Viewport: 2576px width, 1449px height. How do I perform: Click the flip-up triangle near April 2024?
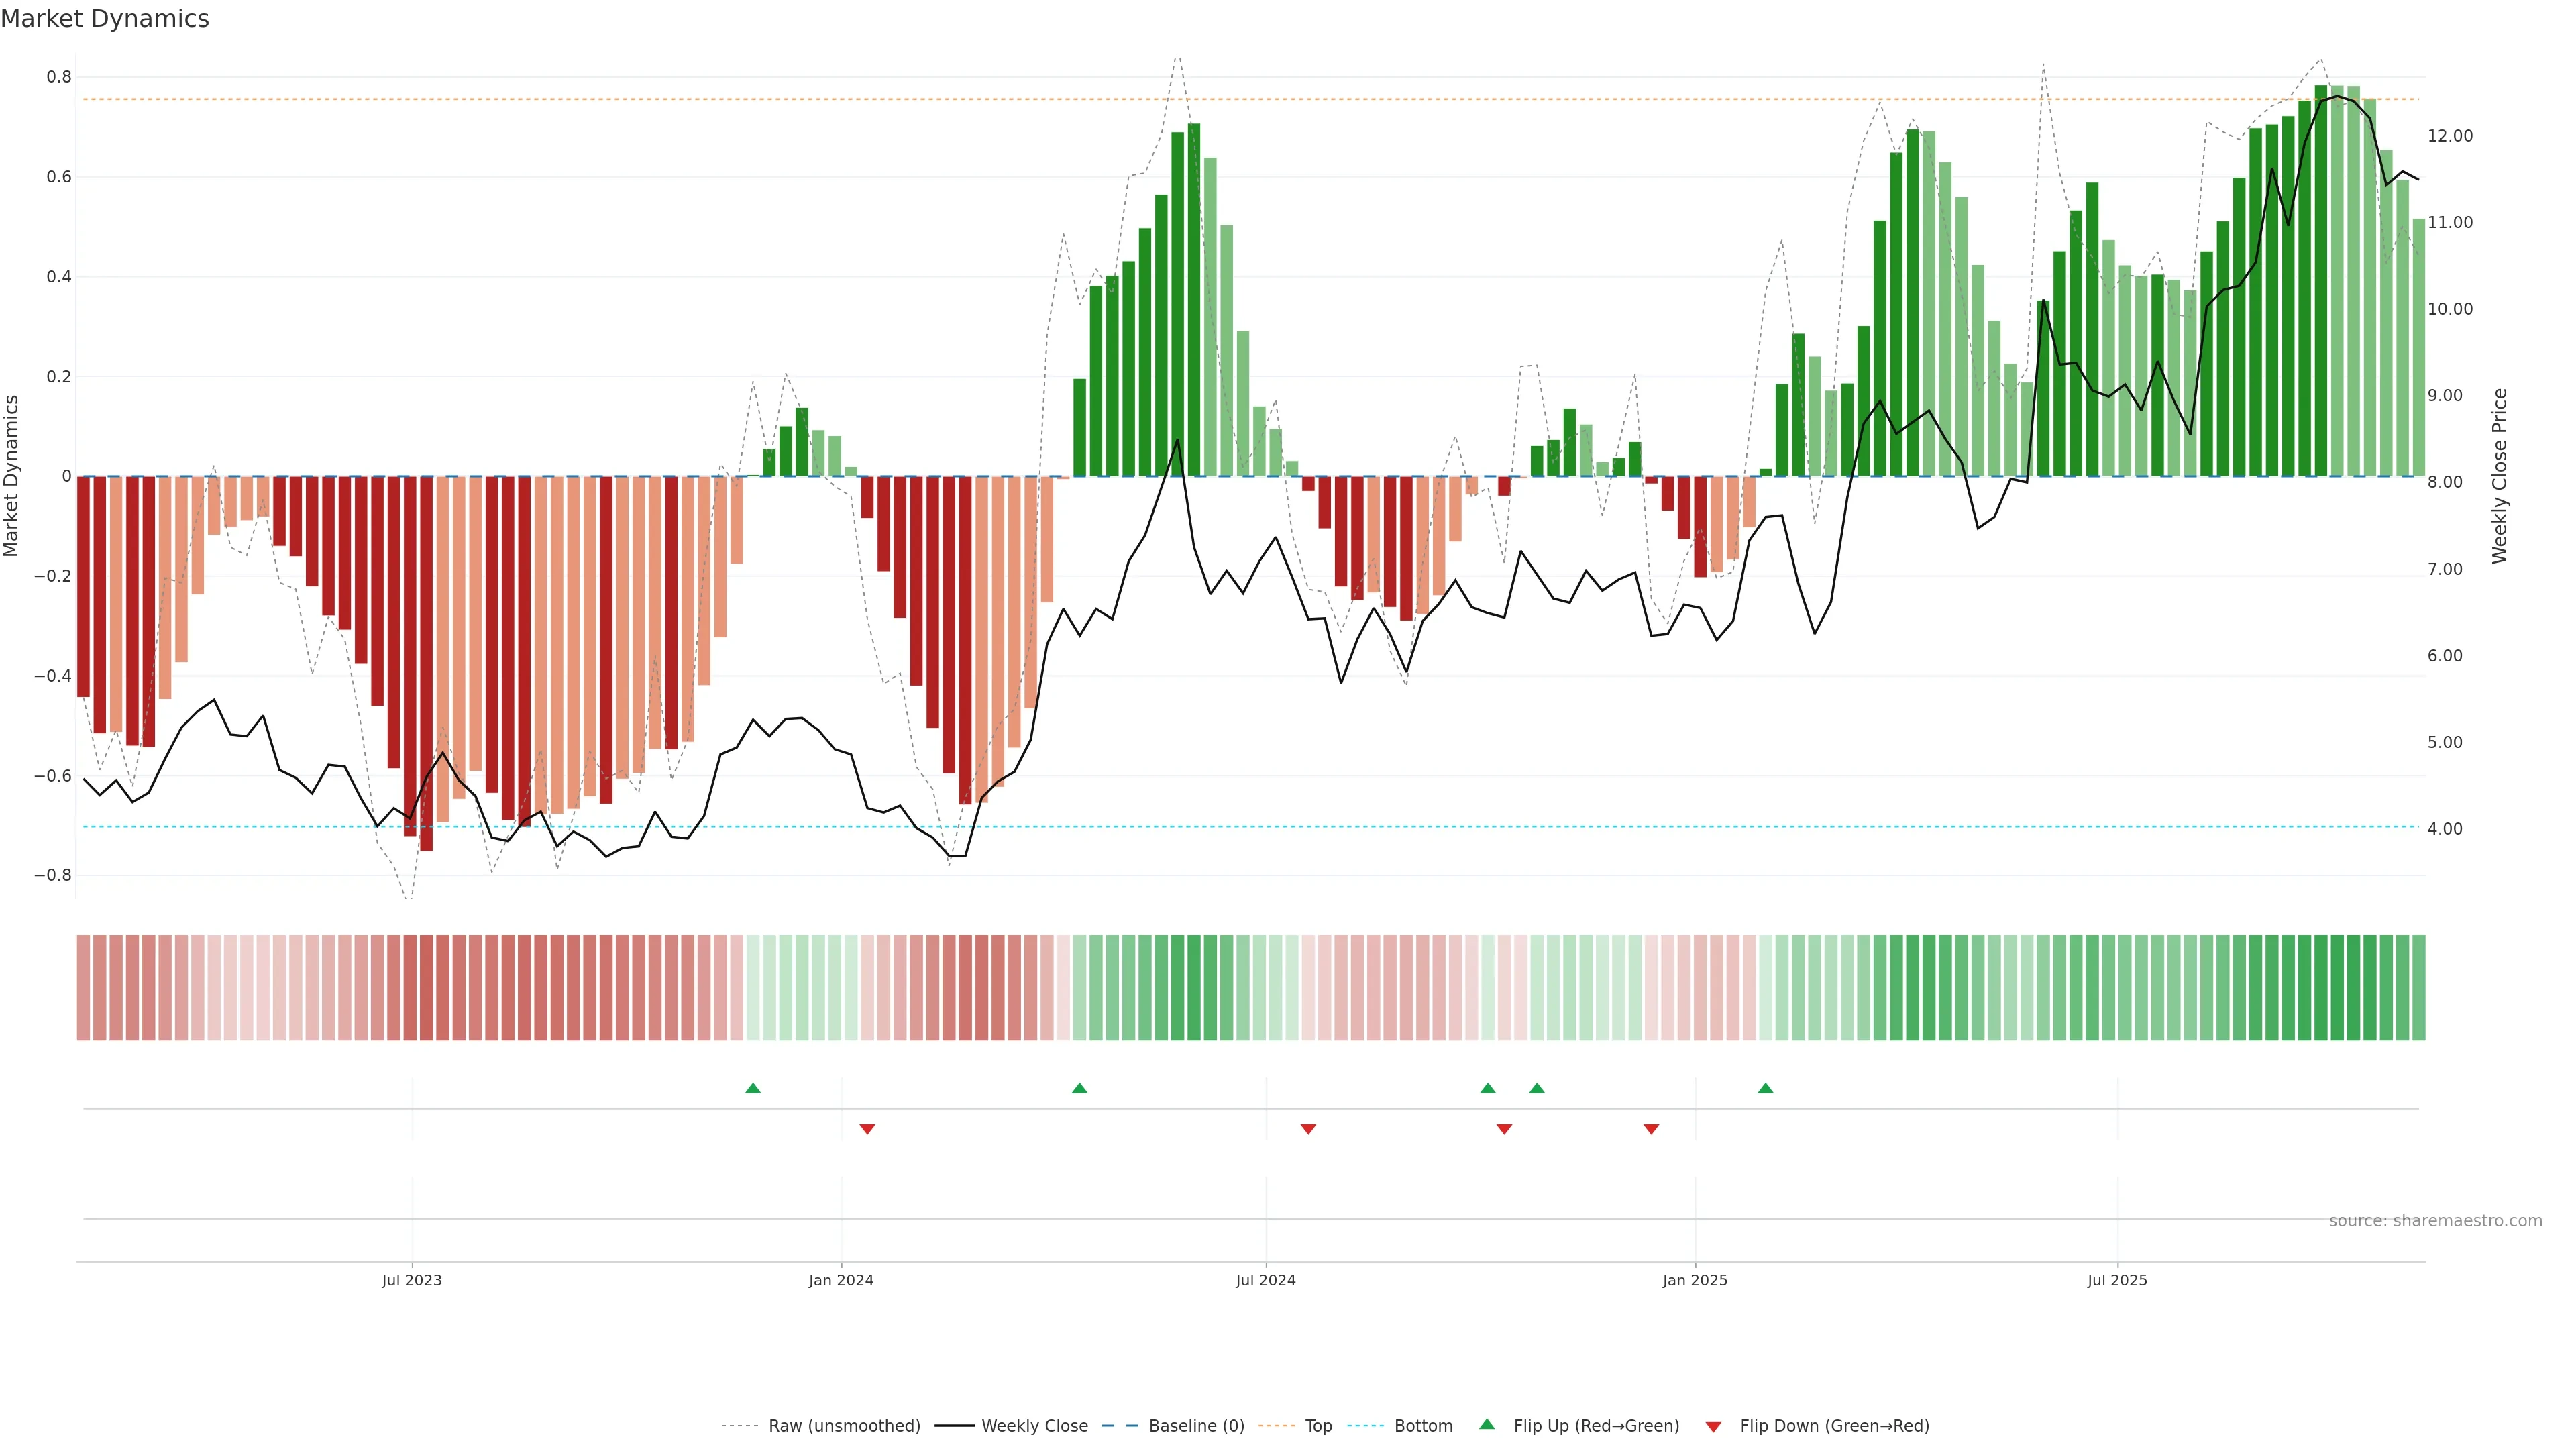click(x=1079, y=1088)
